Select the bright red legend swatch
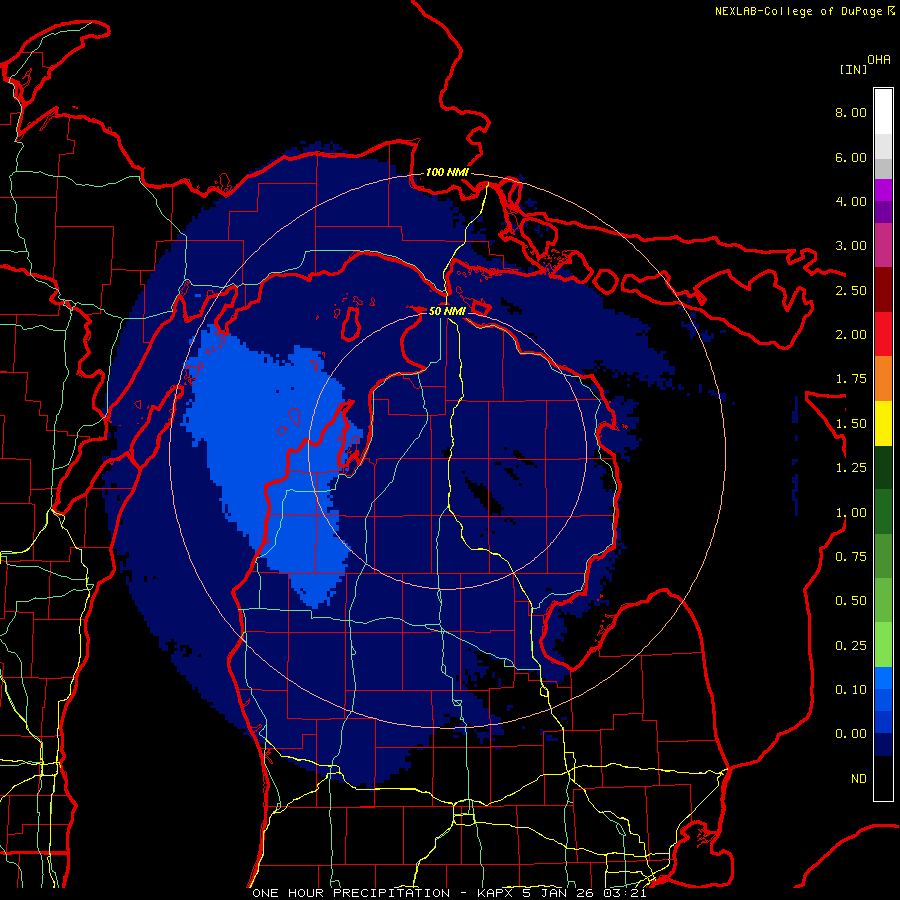Screen dimensions: 900x900 tap(883, 335)
